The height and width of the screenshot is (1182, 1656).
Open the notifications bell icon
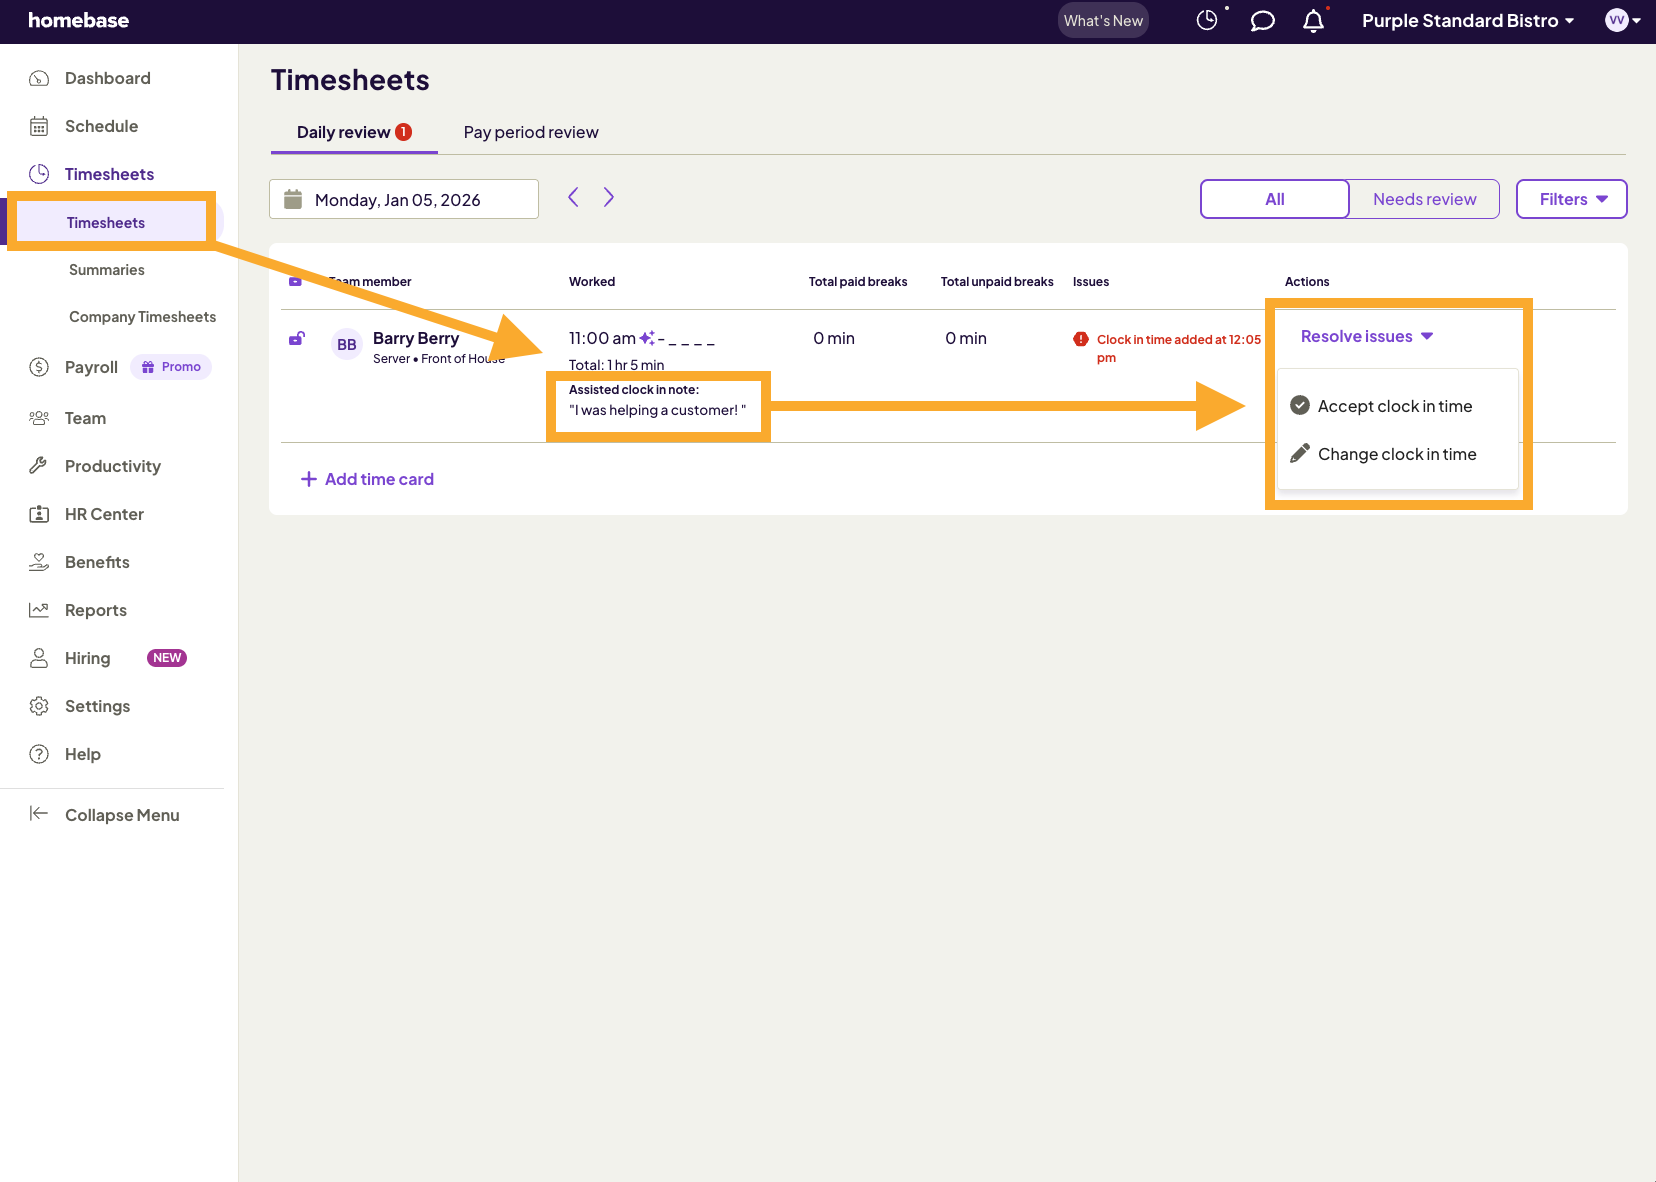pyautogui.click(x=1314, y=21)
